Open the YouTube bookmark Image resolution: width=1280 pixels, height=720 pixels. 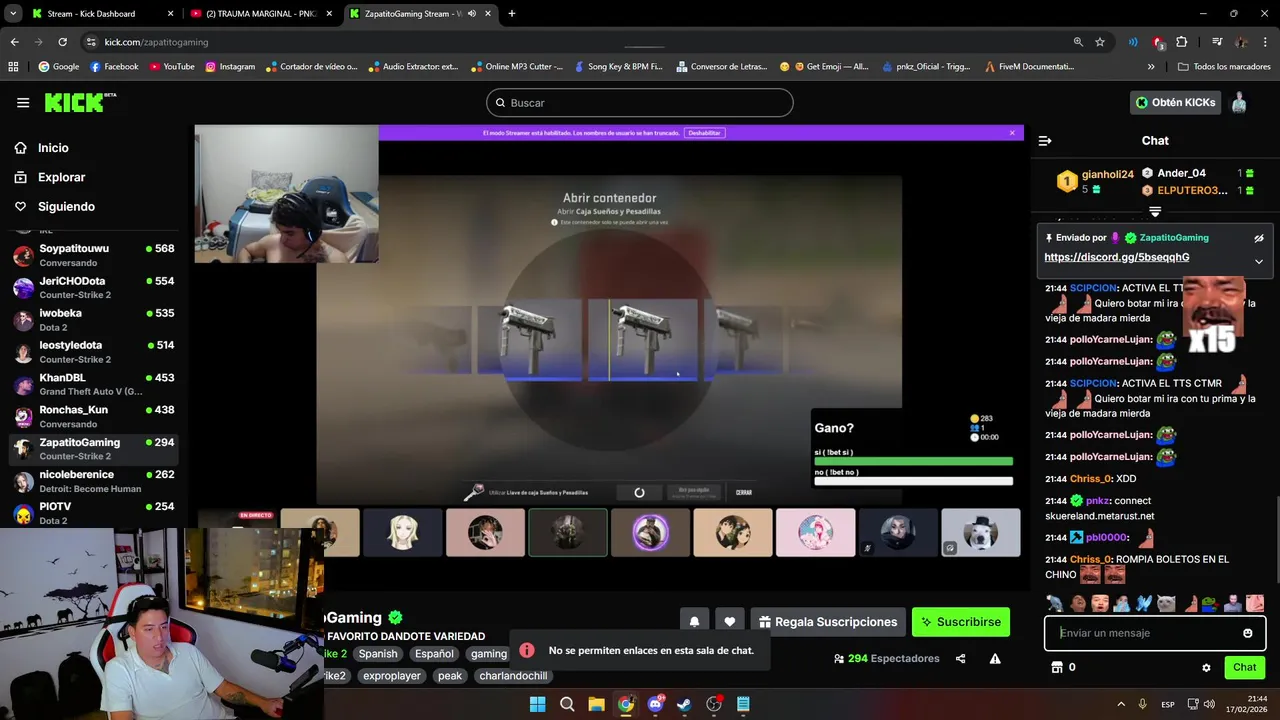[172, 67]
